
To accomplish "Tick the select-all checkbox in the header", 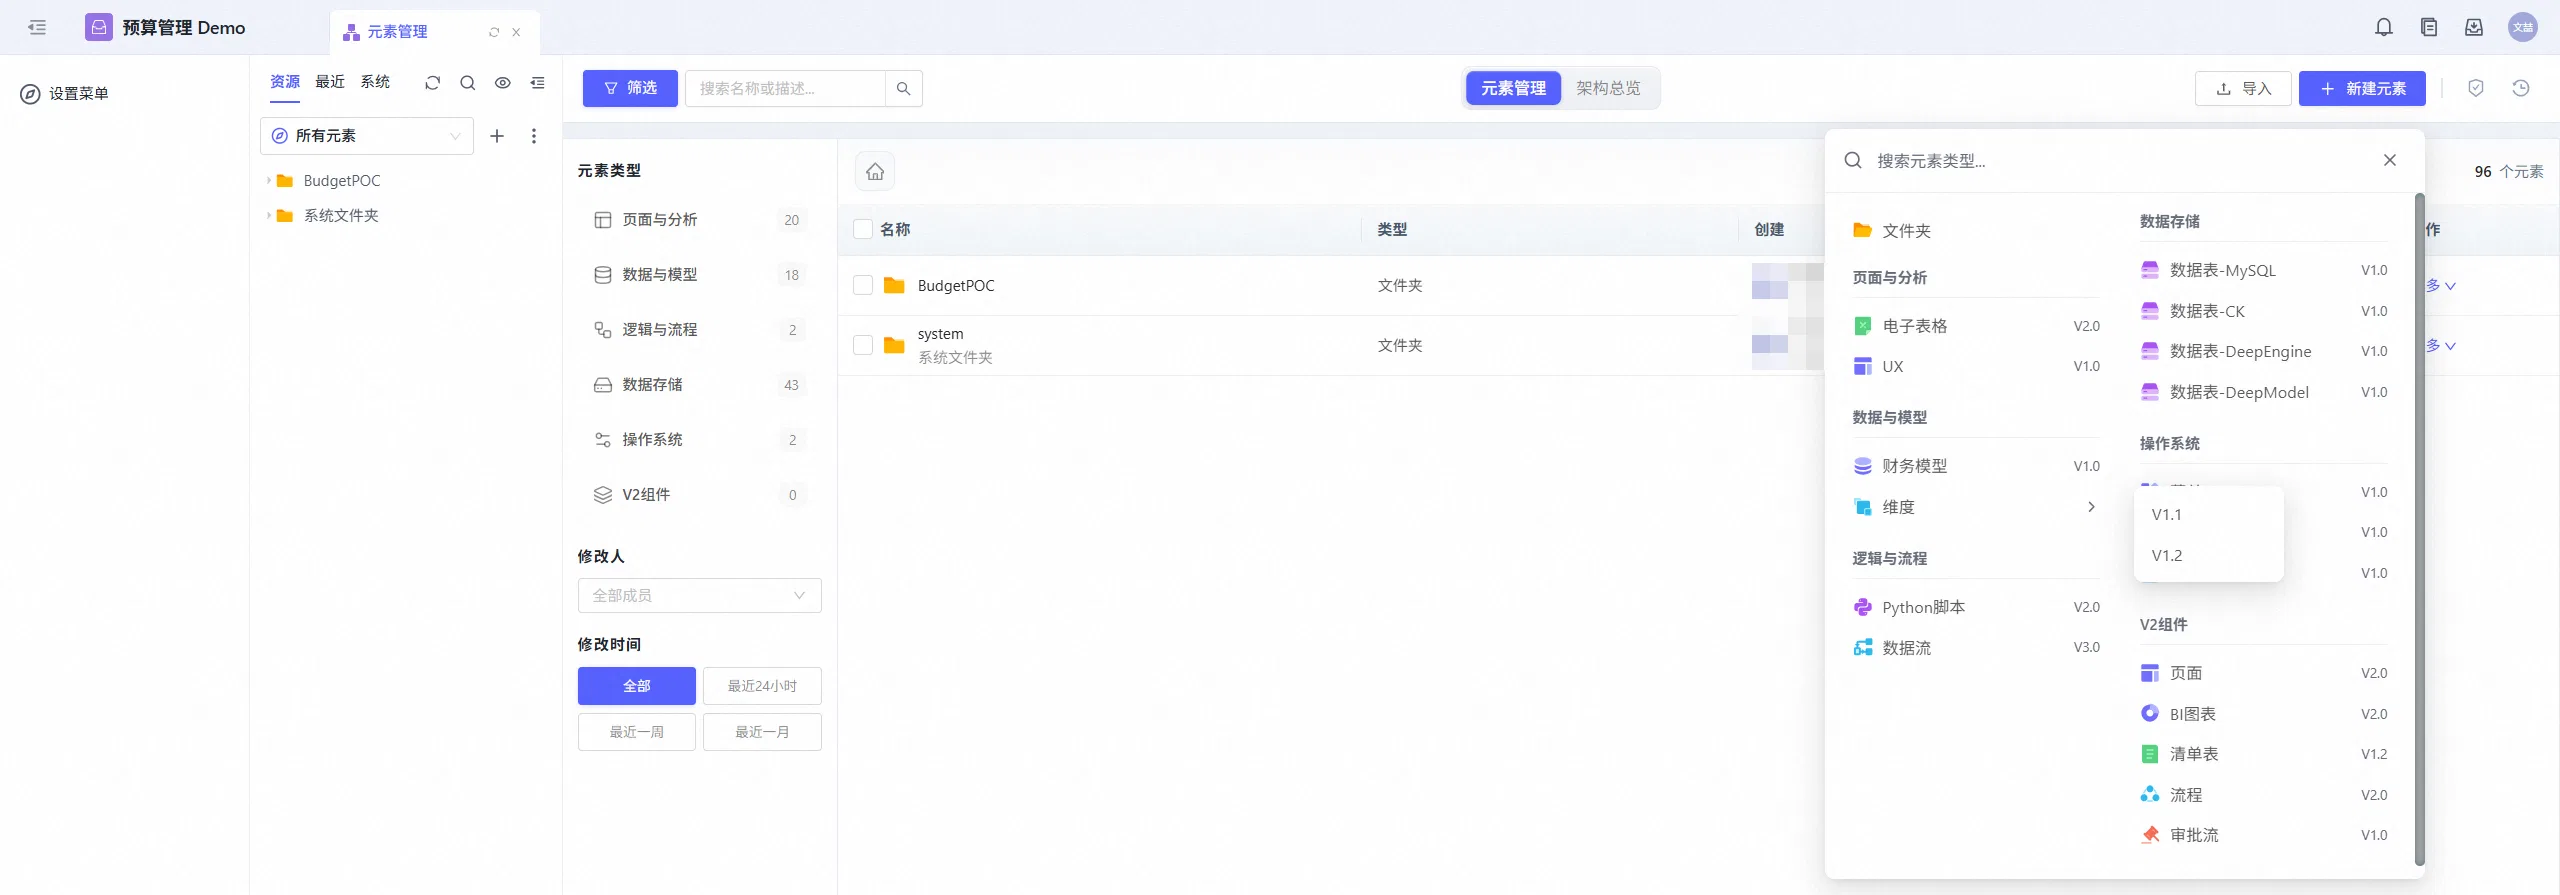I will click(863, 229).
